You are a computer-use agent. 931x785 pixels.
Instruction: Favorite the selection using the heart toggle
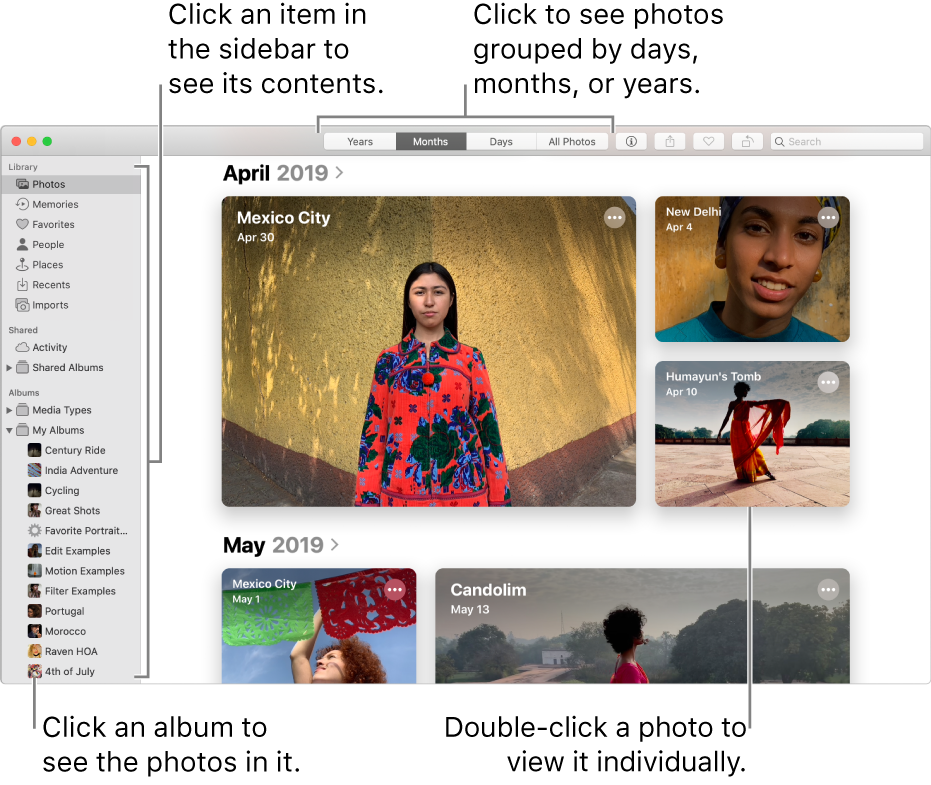coord(708,141)
